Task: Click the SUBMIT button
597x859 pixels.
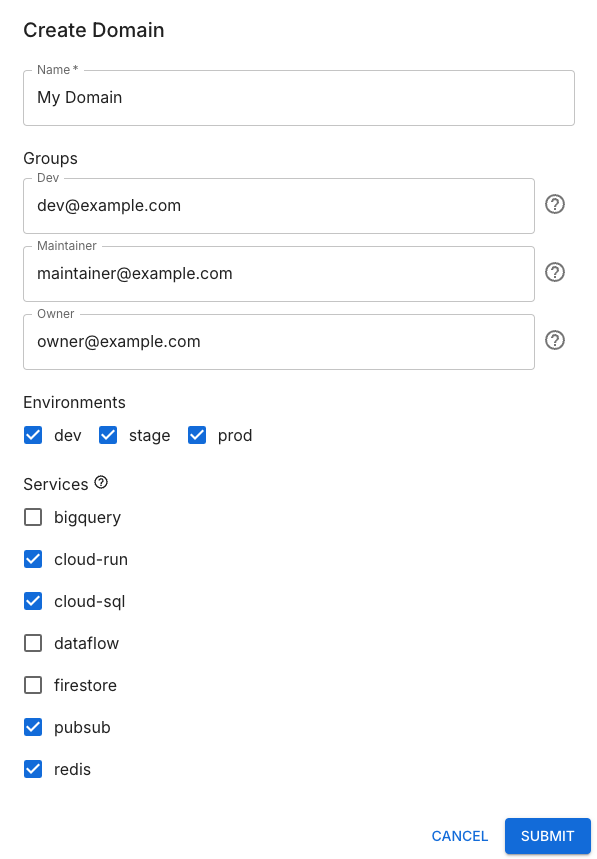Action: coord(547,836)
